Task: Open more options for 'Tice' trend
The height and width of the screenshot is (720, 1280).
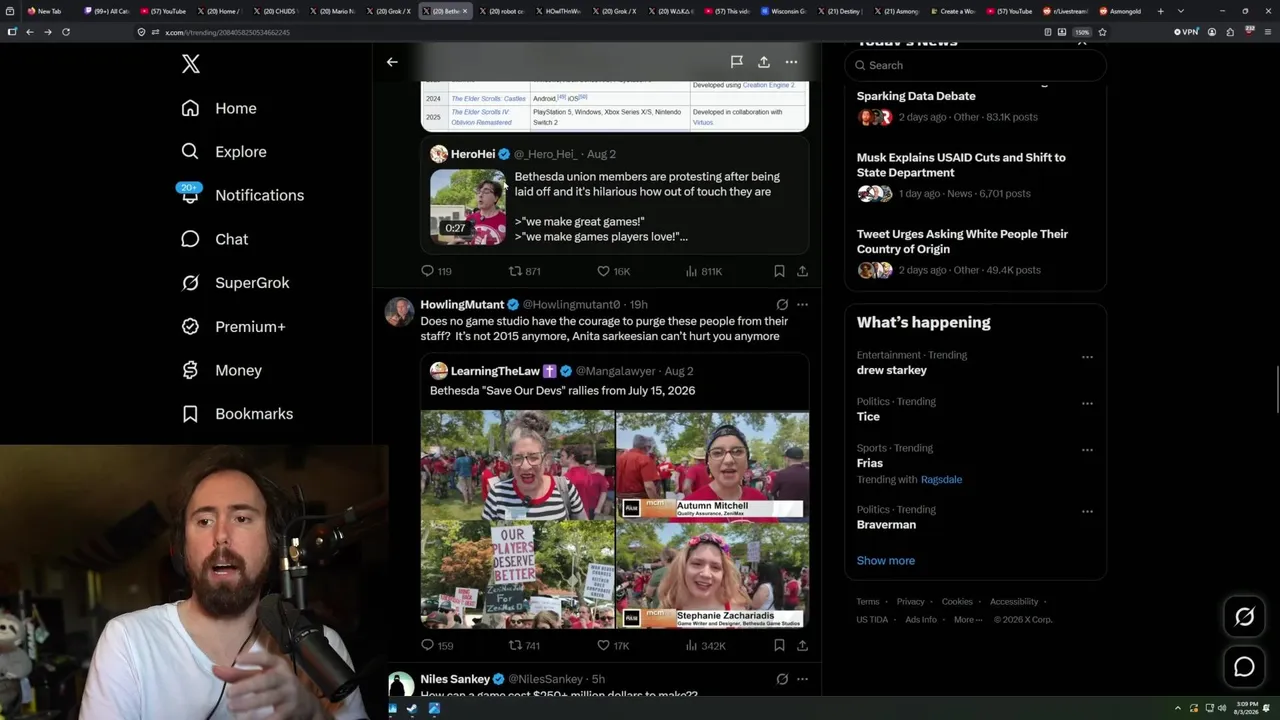Action: pyautogui.click(x=1087, y=404)
